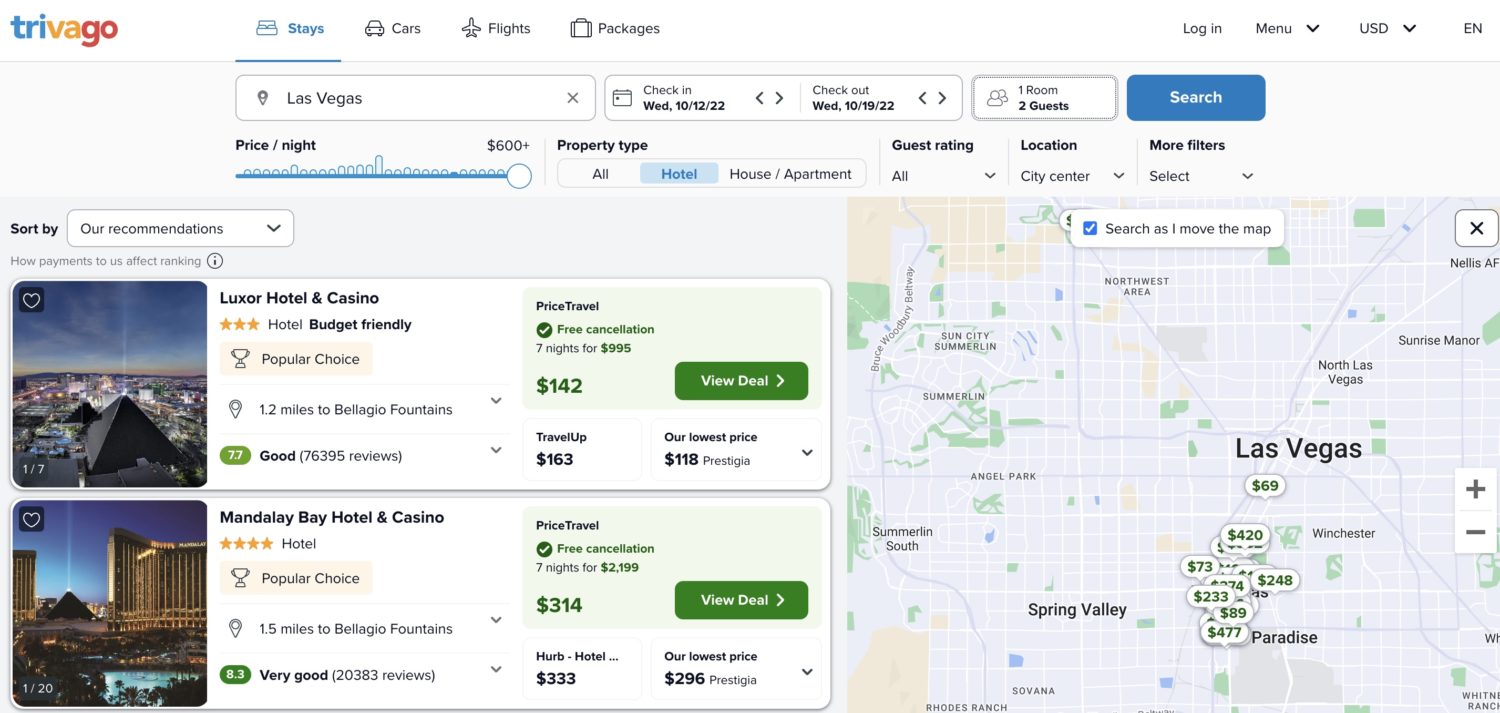Favorite Mandalay Bay using the heart icon

(30, 518)
